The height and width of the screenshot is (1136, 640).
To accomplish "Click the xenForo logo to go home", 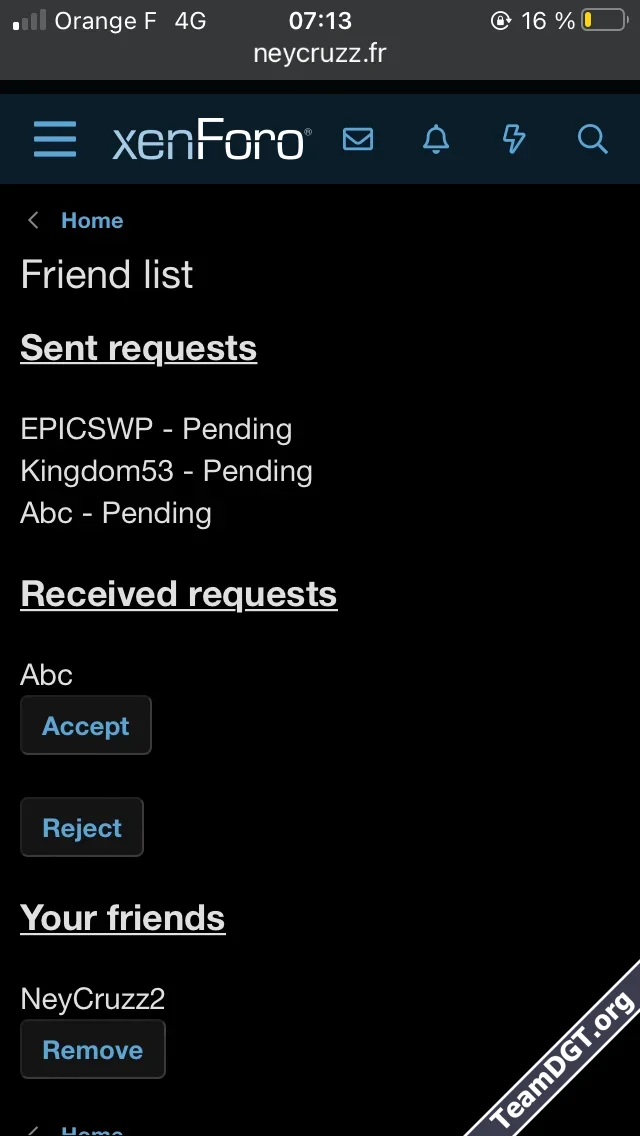I will point(210,139).
